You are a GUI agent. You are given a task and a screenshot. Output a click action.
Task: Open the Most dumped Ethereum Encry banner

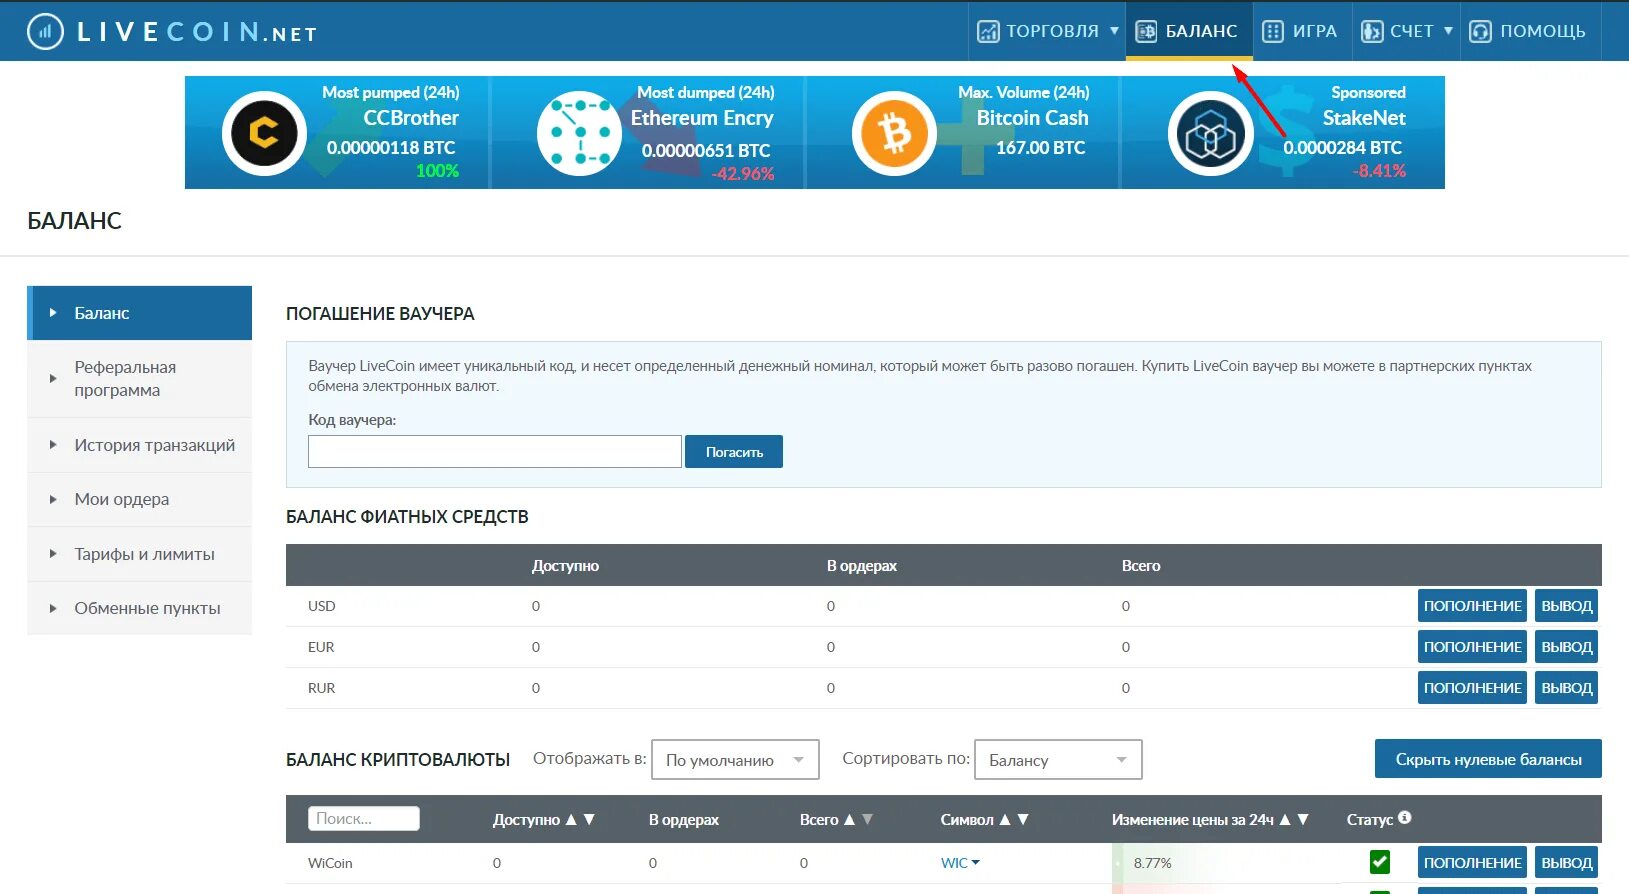point(650,132)
